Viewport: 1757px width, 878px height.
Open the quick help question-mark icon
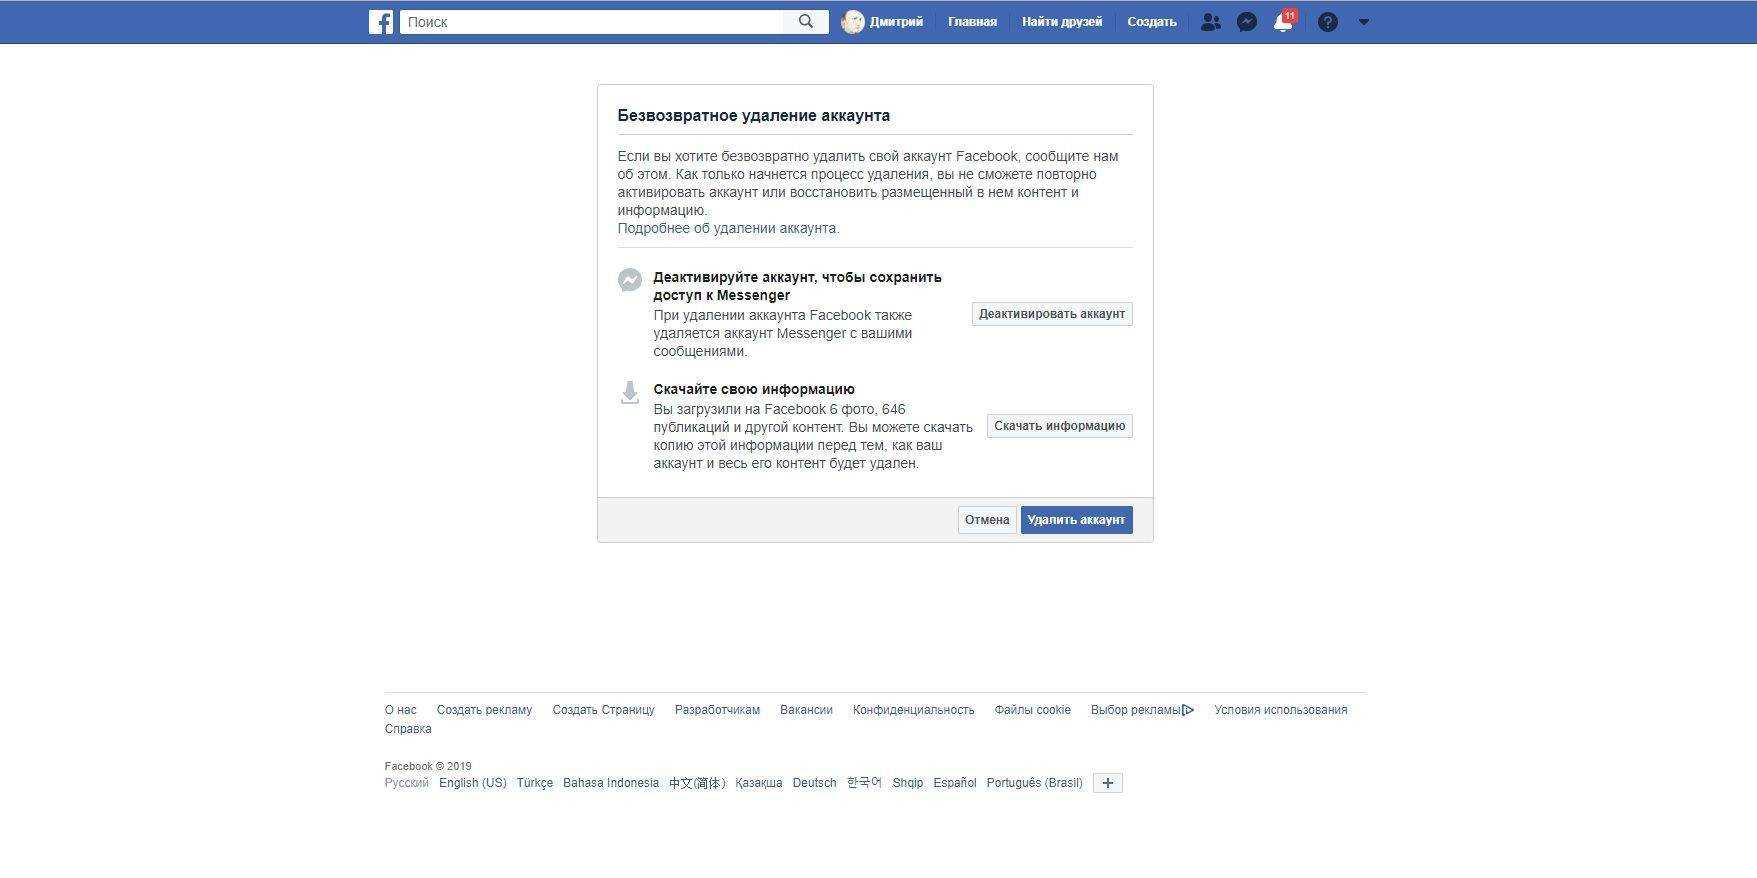1328,22
